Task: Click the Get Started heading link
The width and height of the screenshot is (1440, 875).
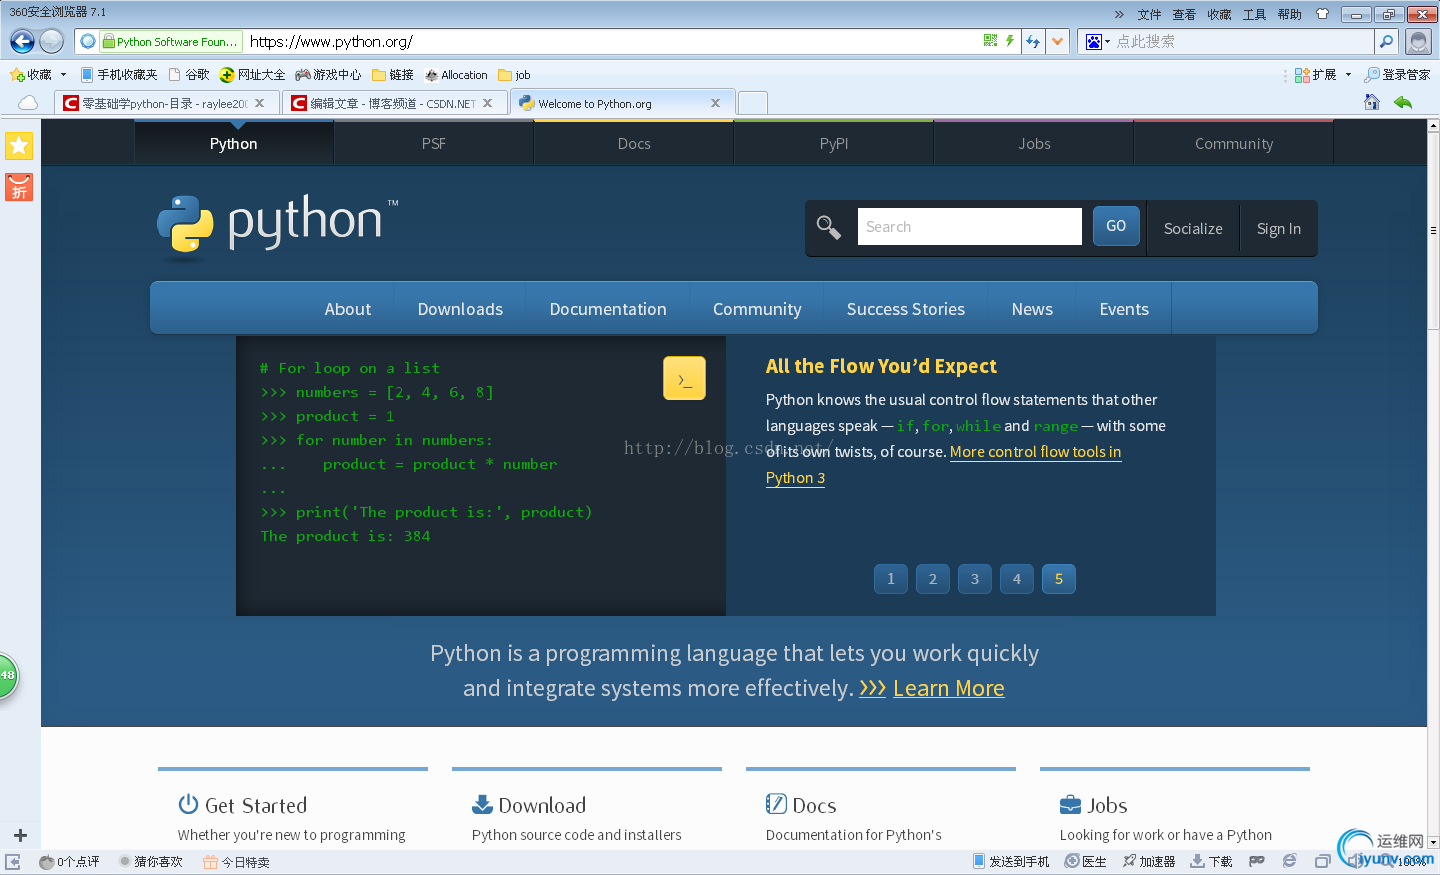Action: coord(256,805)
